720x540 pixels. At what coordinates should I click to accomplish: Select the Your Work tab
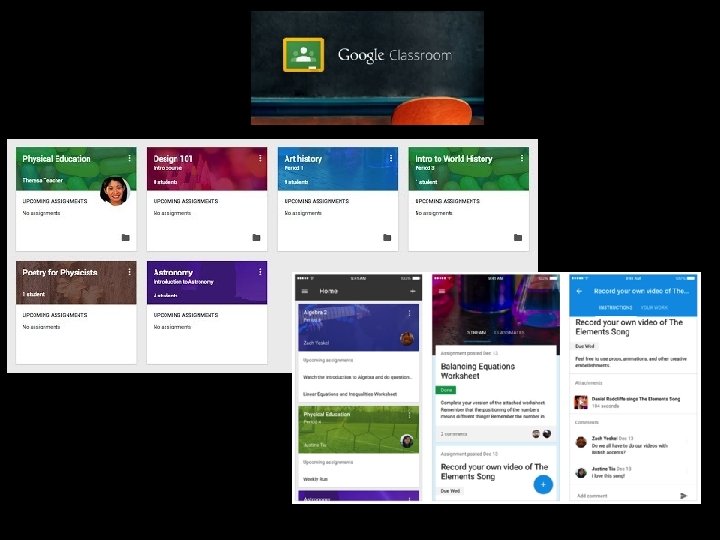click(654, 307)
